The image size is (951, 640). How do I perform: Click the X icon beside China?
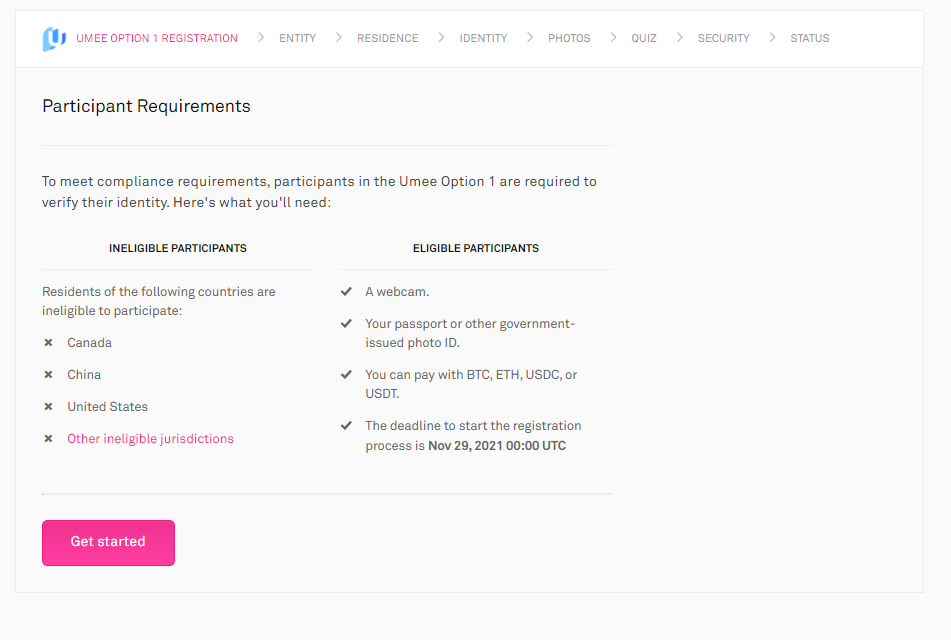coord(49,375)
